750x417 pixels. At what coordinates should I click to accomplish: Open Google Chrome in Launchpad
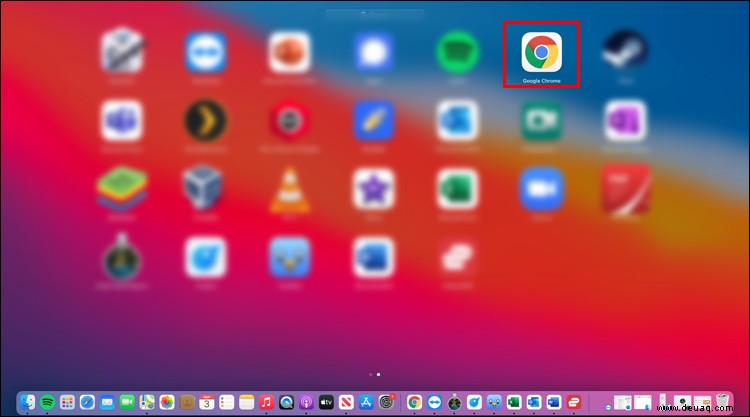541,52
